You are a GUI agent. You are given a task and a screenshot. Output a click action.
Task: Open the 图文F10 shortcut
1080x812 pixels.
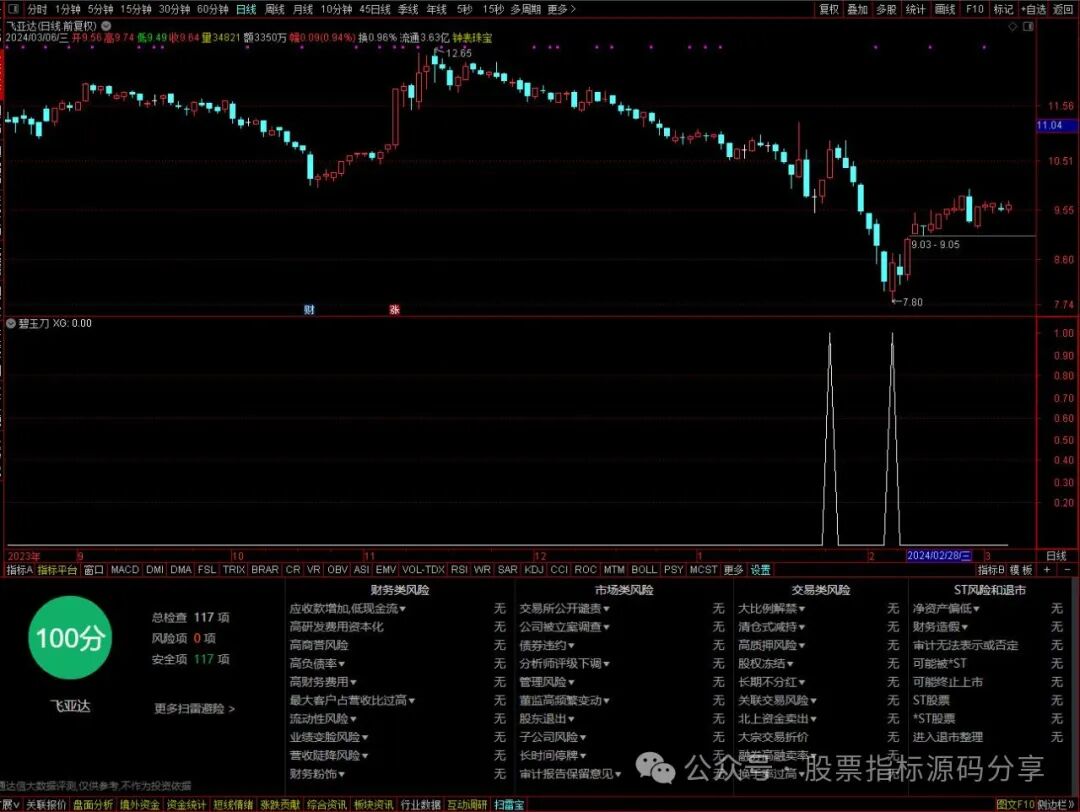click(x=1015, y=804)
